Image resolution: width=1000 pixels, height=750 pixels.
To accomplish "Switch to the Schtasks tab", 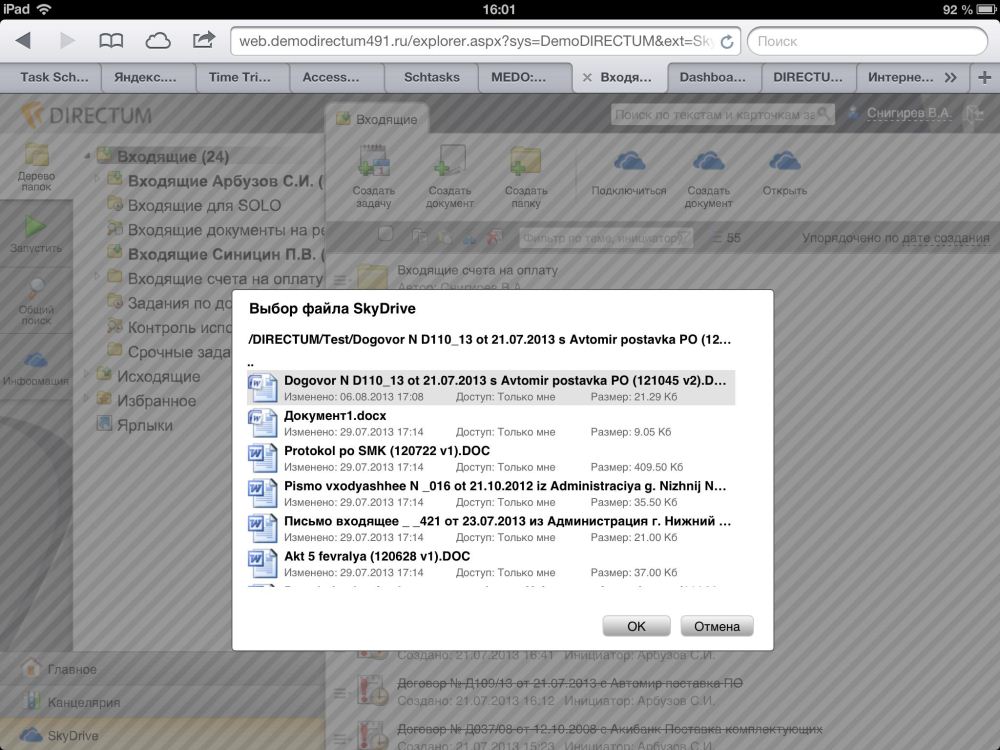I will pos(432,77).
